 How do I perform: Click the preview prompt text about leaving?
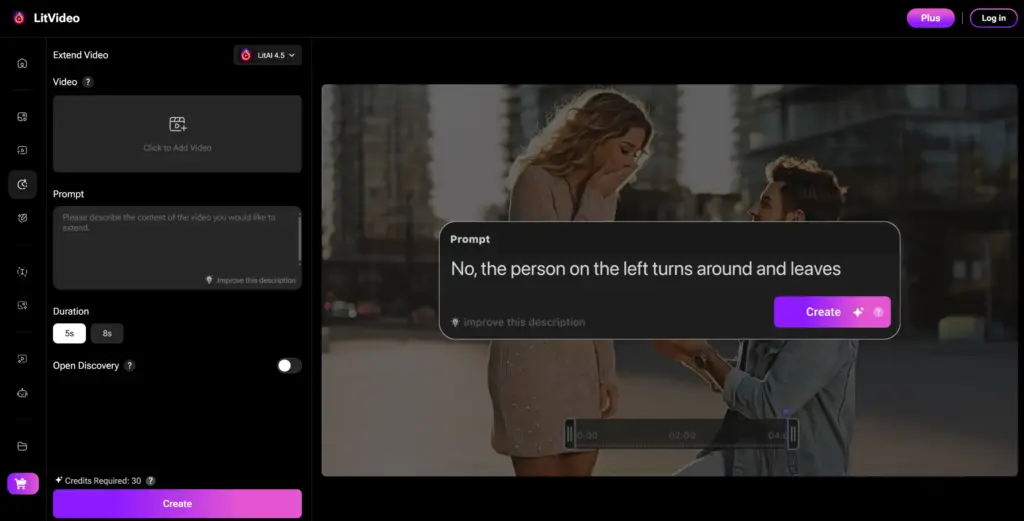646,268
